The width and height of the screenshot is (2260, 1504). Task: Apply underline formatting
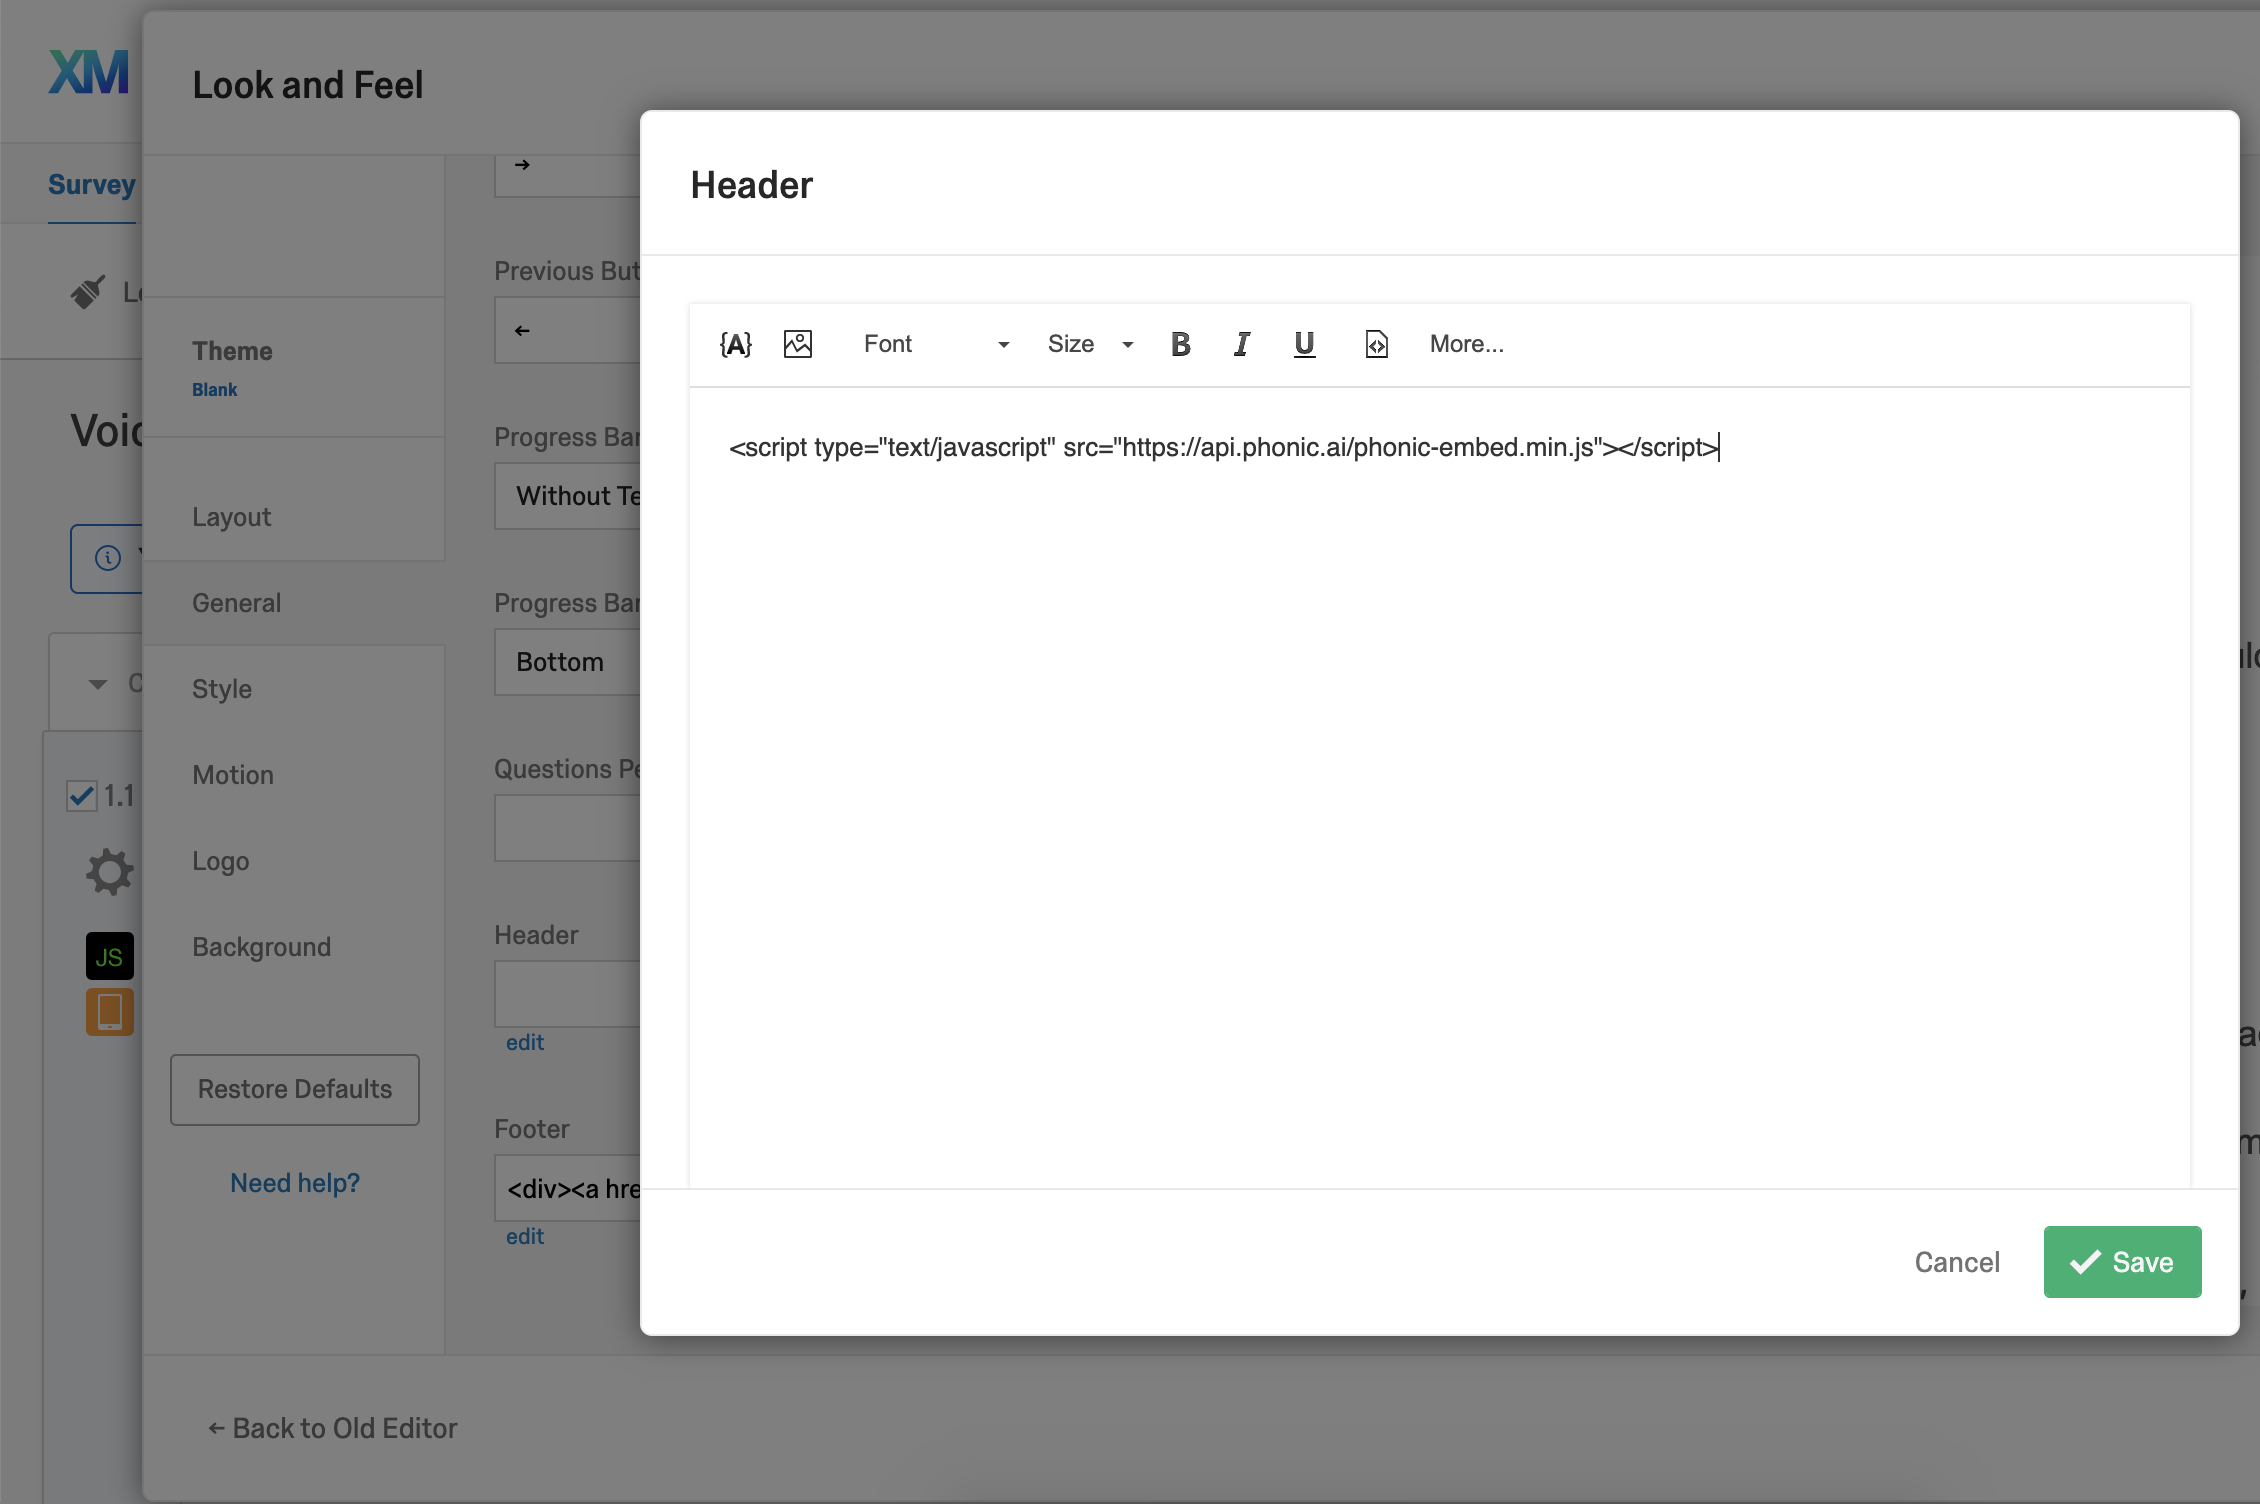click(1304, 343)
